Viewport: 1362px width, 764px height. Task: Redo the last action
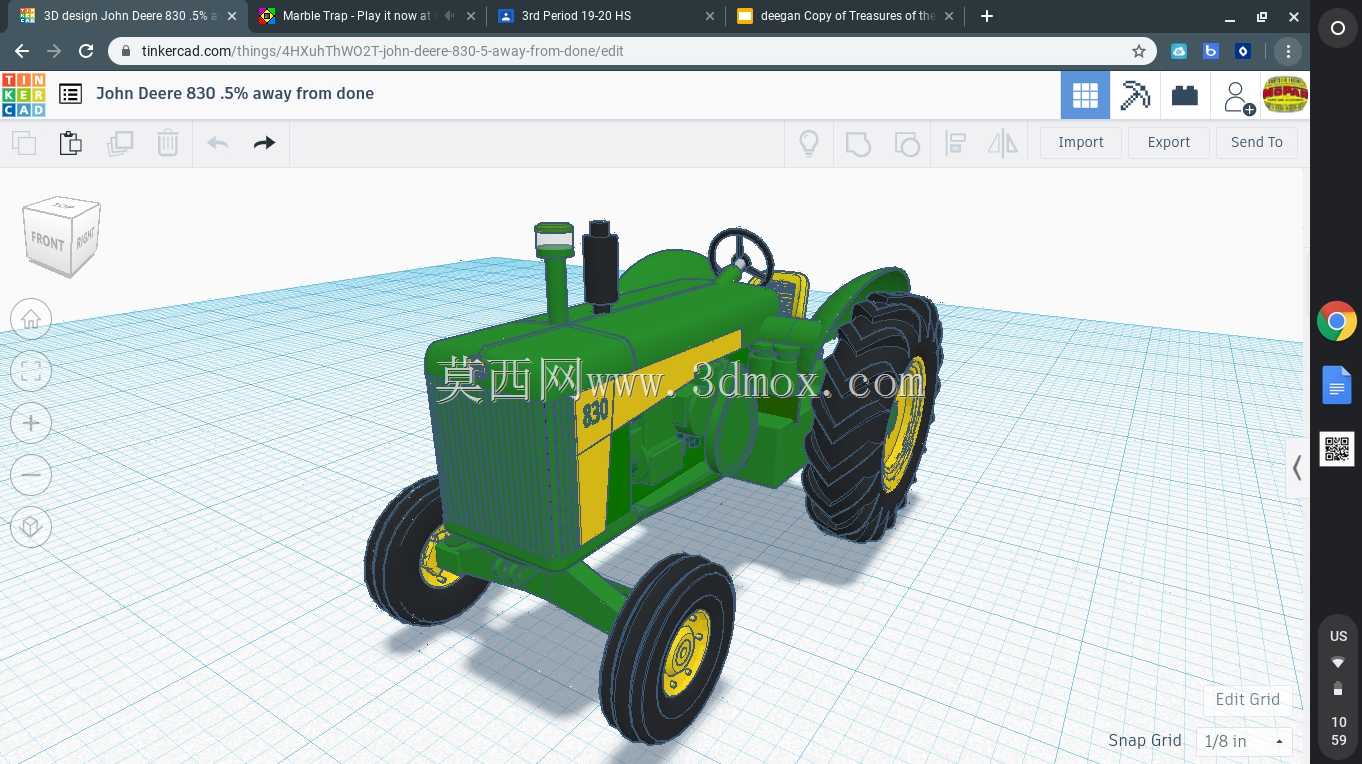[264, 143]
